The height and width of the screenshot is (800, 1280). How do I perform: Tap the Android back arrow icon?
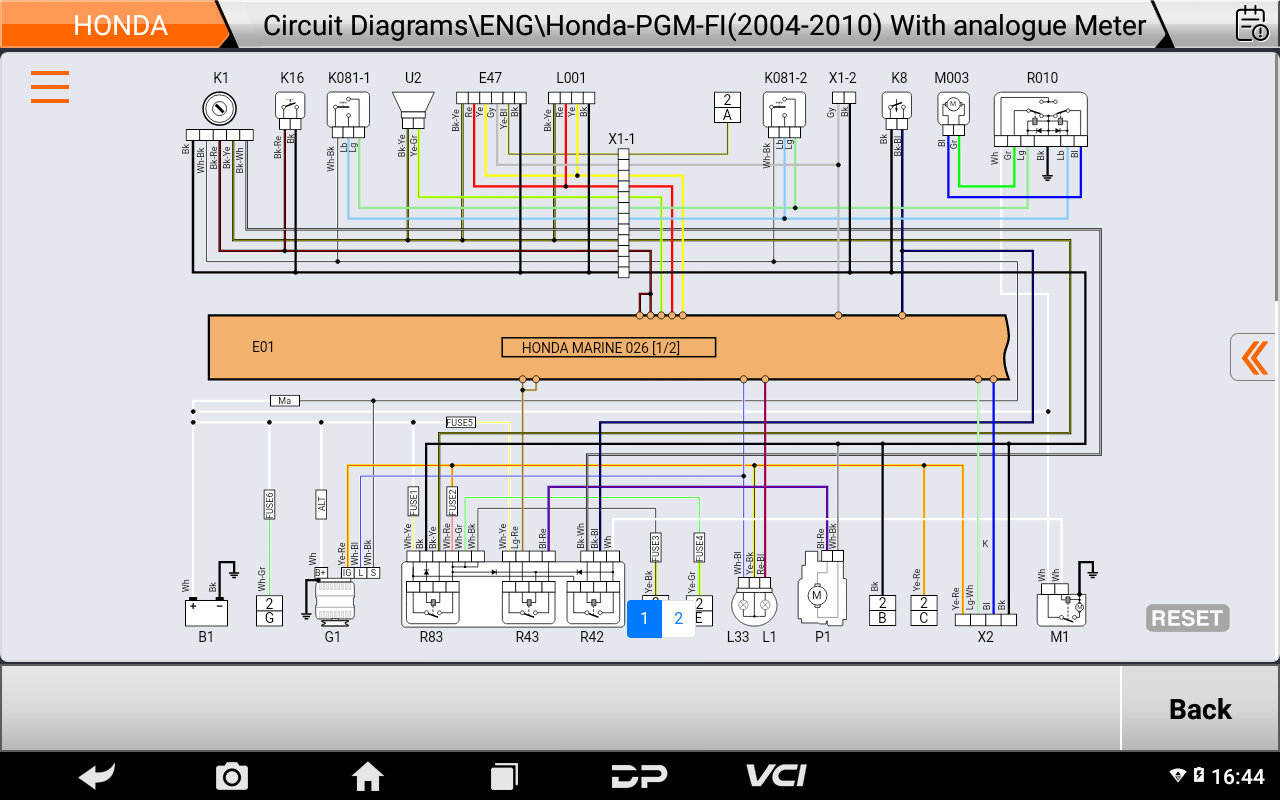(x=97, y=775)
